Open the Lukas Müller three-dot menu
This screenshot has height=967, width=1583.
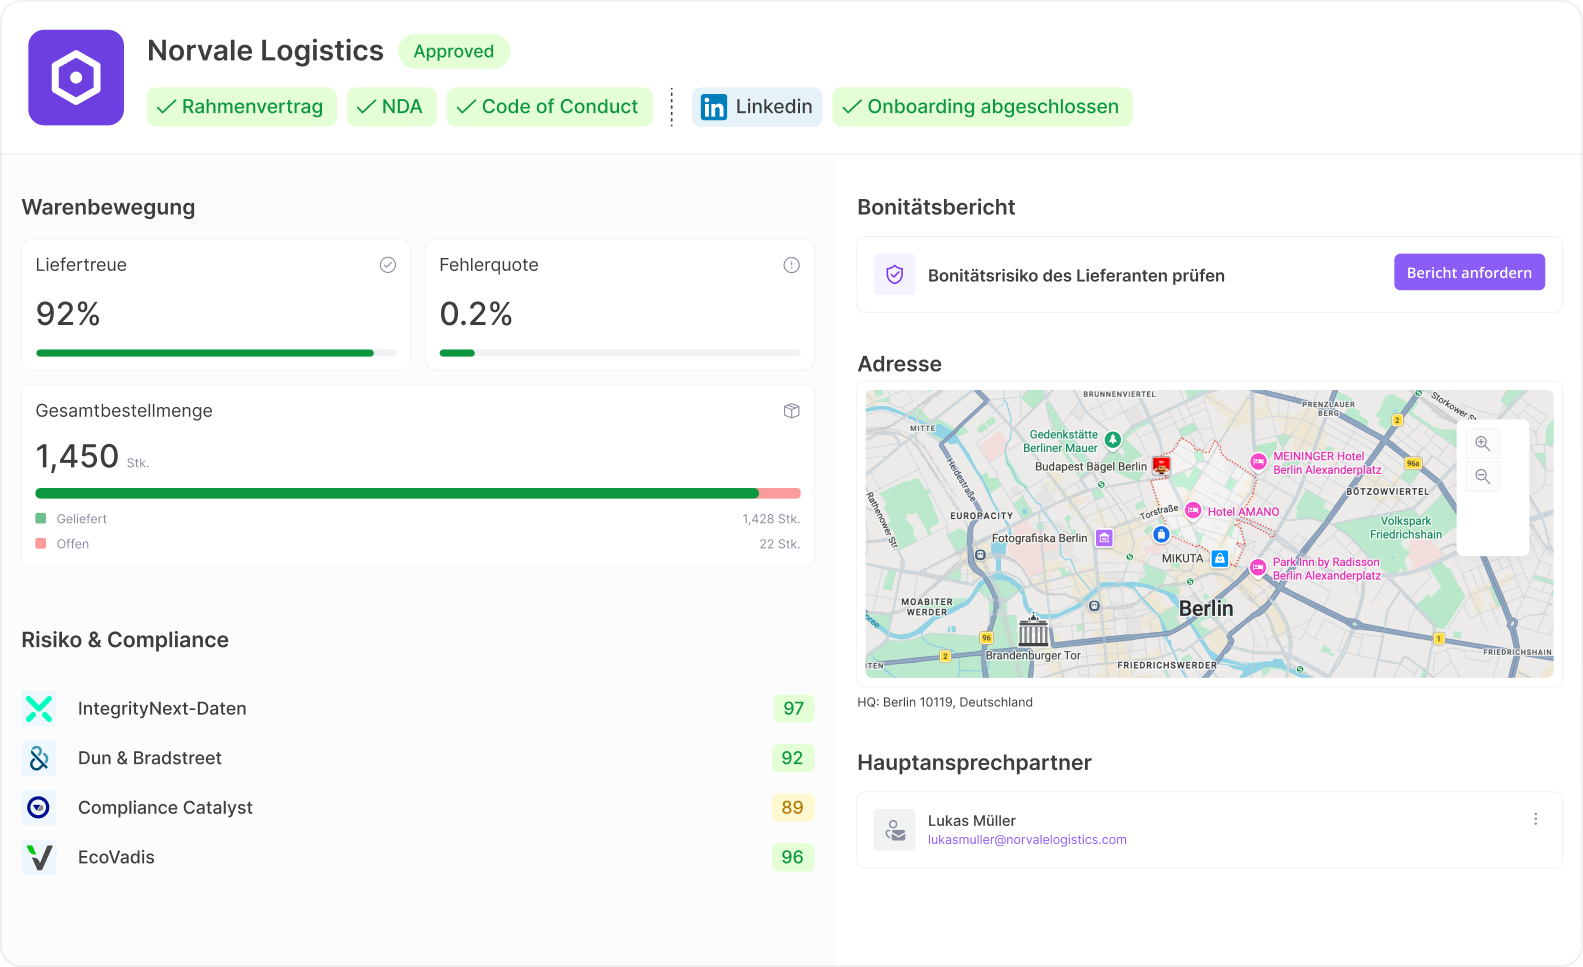click(1536, 819)
